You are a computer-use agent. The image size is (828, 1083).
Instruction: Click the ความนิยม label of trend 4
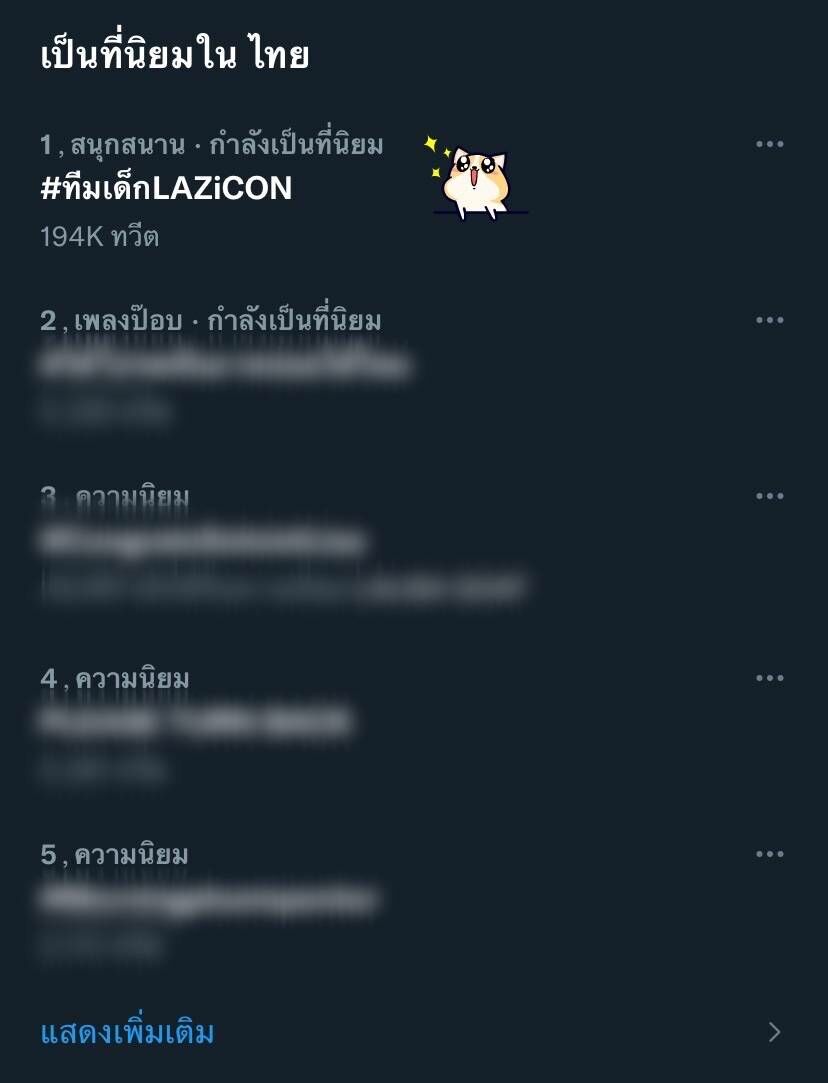point(132,678)
